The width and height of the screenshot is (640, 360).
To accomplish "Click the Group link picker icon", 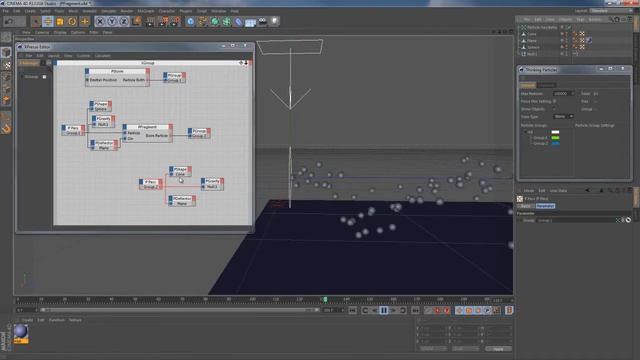I will tap(628, 220).
